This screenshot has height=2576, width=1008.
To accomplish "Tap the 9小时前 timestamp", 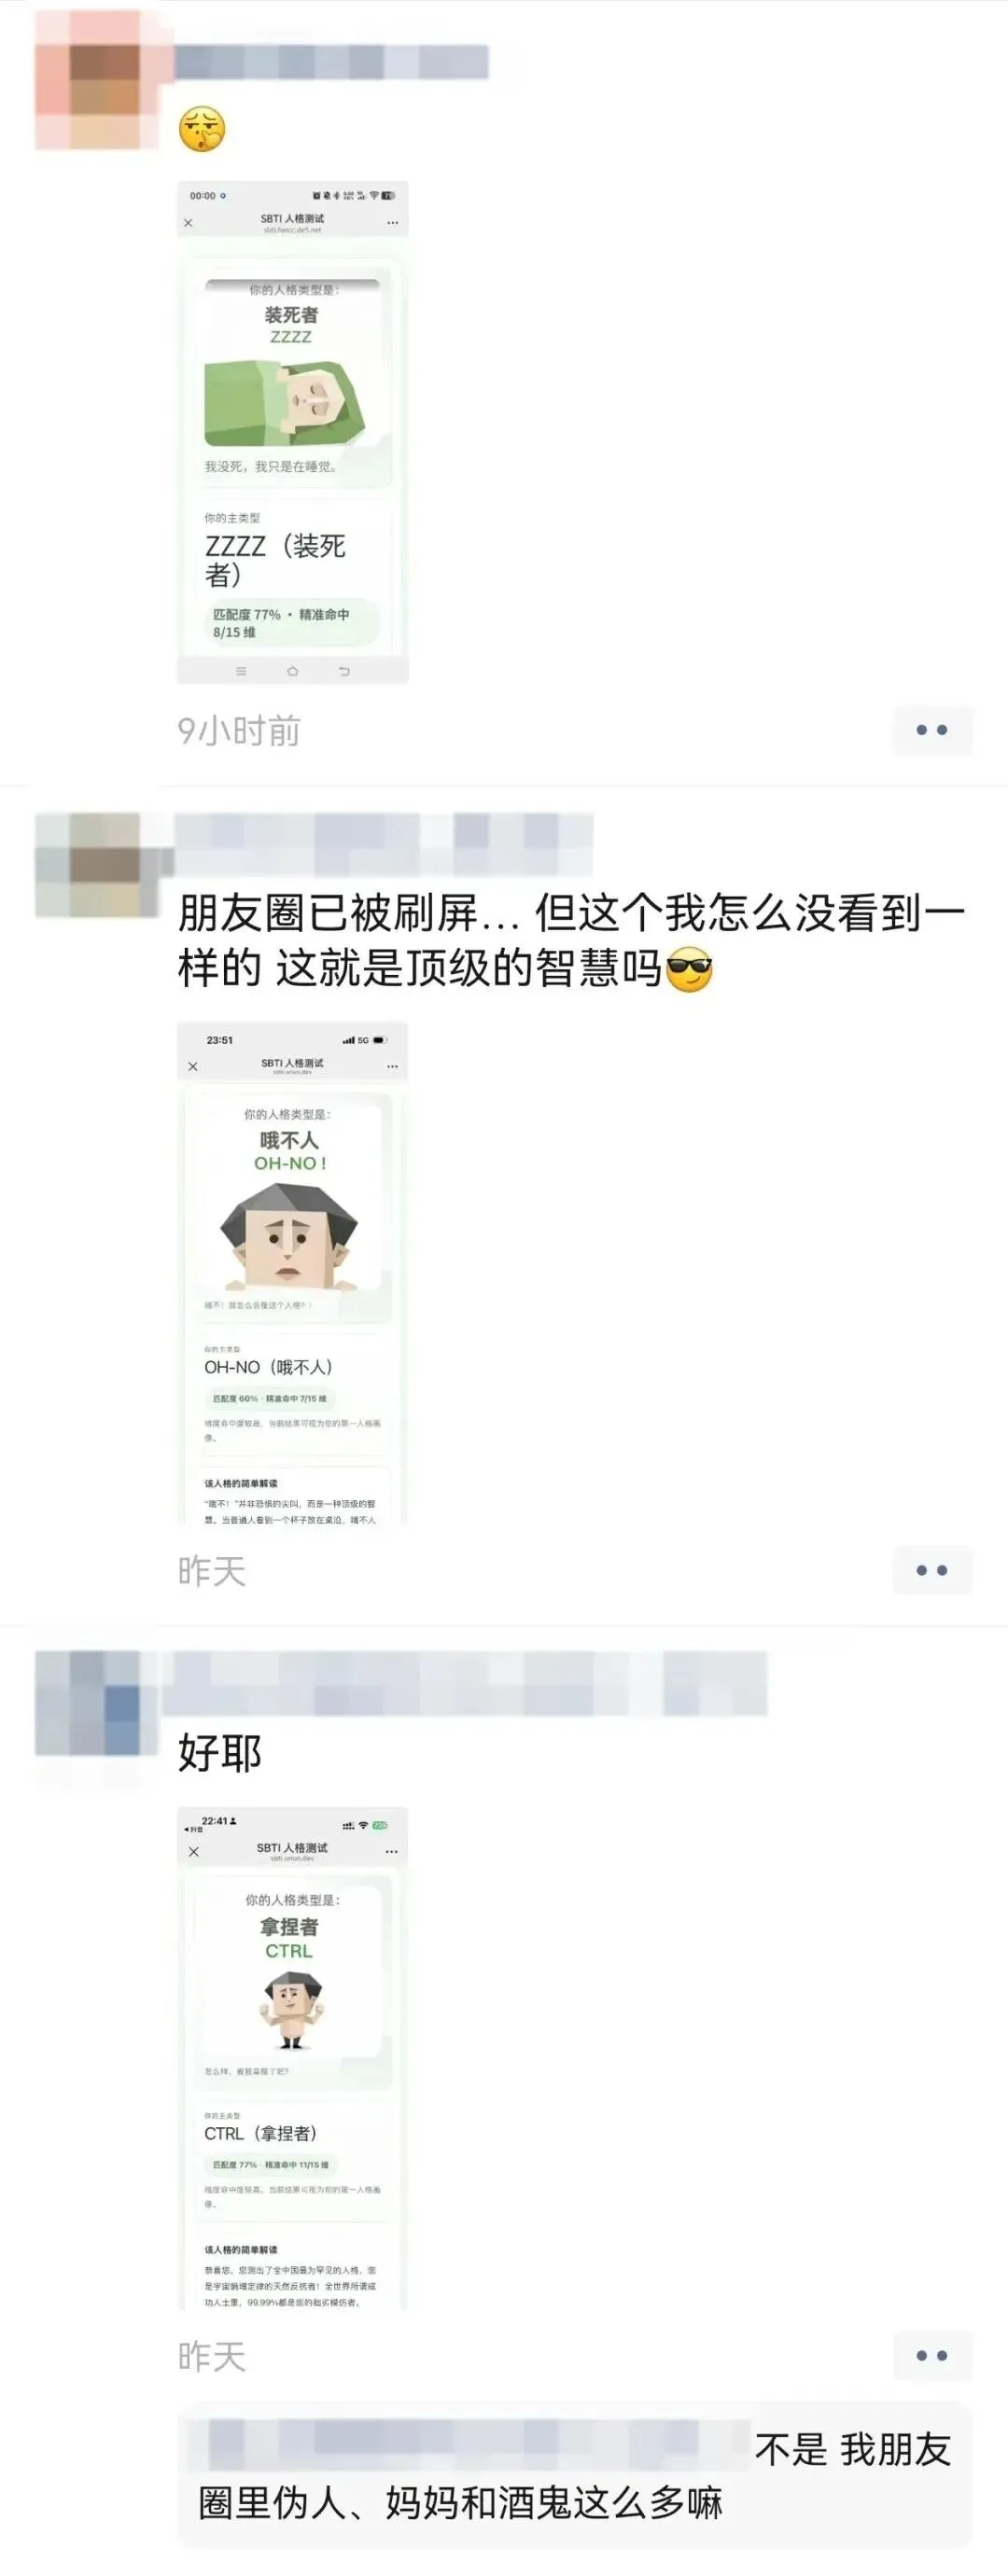I will point(239,731).
